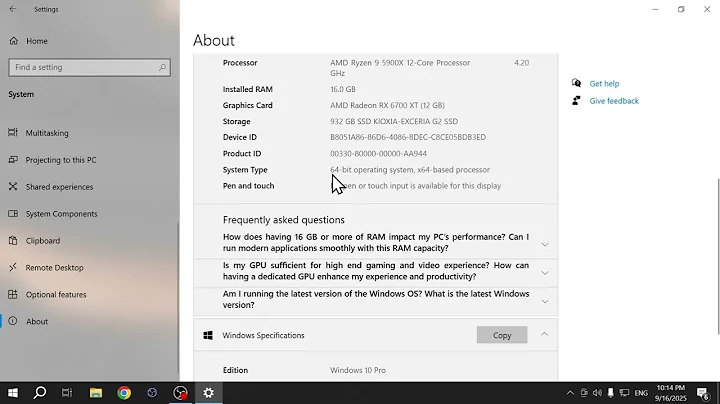Open the Home page icon
720x404 pixels.
[x=14, y=41]
